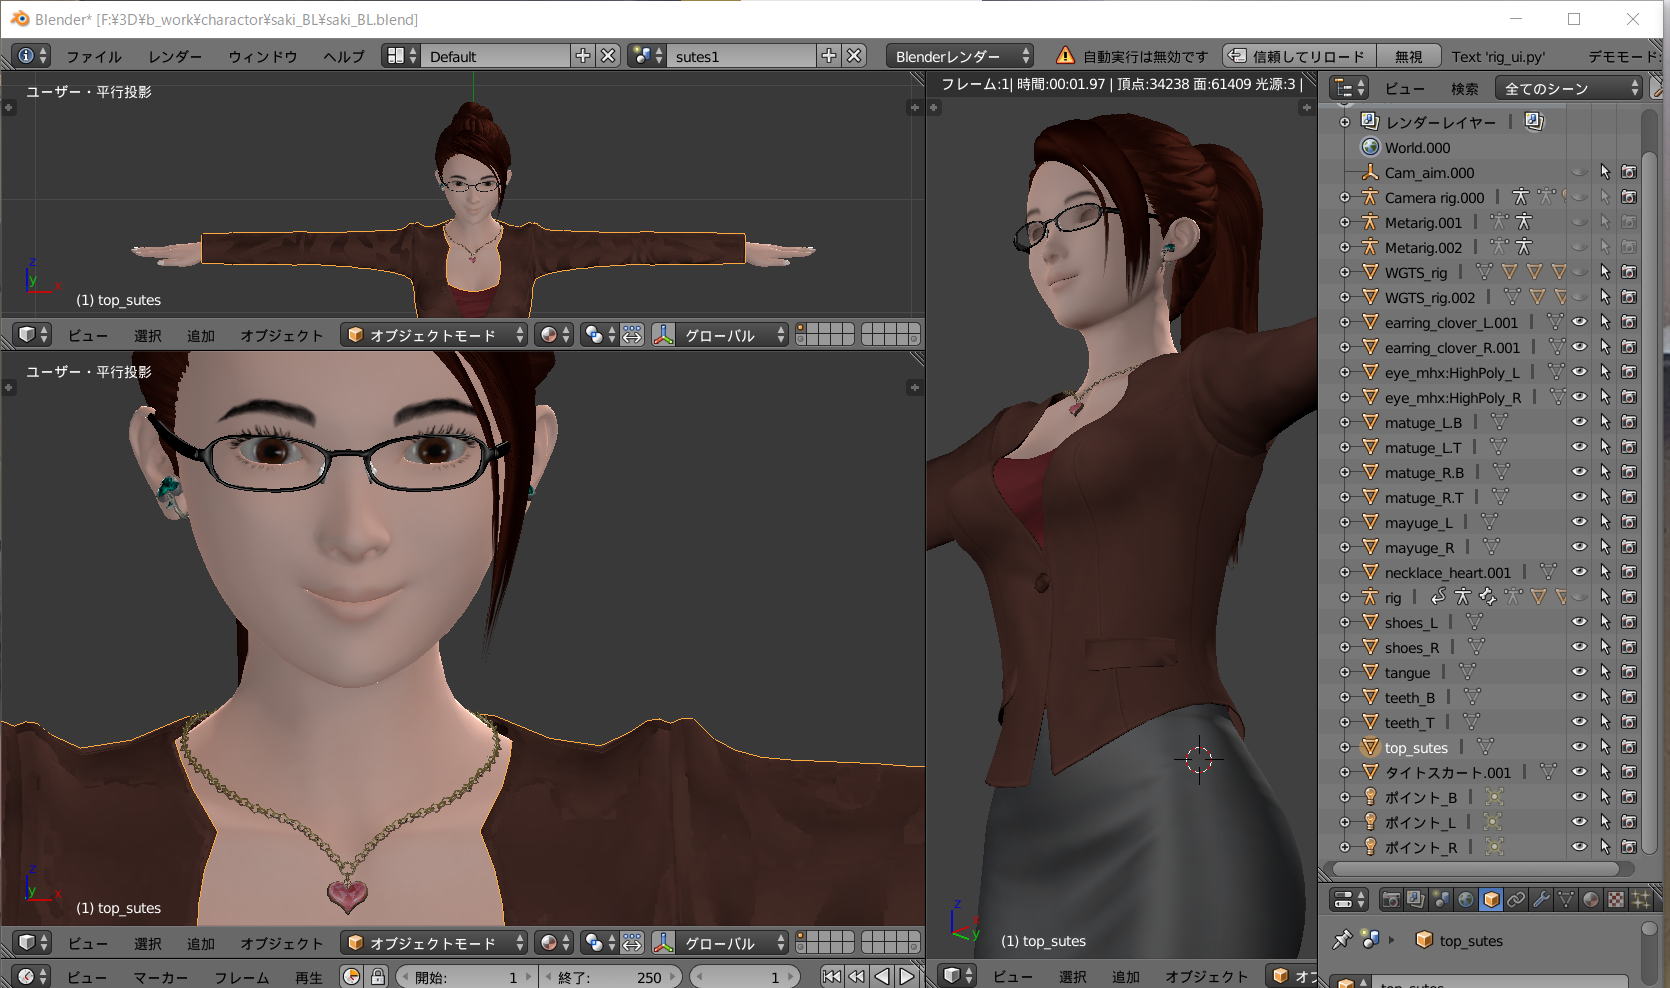Open オブジェクトモード dropdown in top viewport
Viewport: 1670px width, 988px height.
pos(434,335)
